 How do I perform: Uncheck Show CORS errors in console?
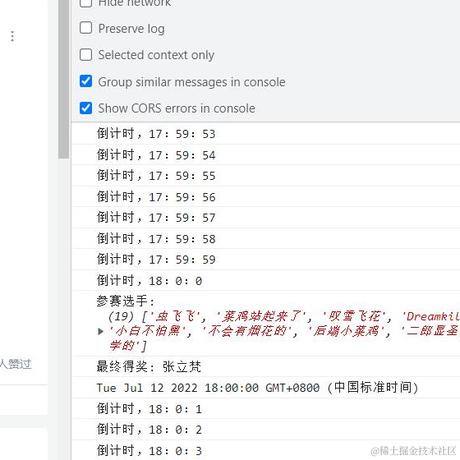86,108
